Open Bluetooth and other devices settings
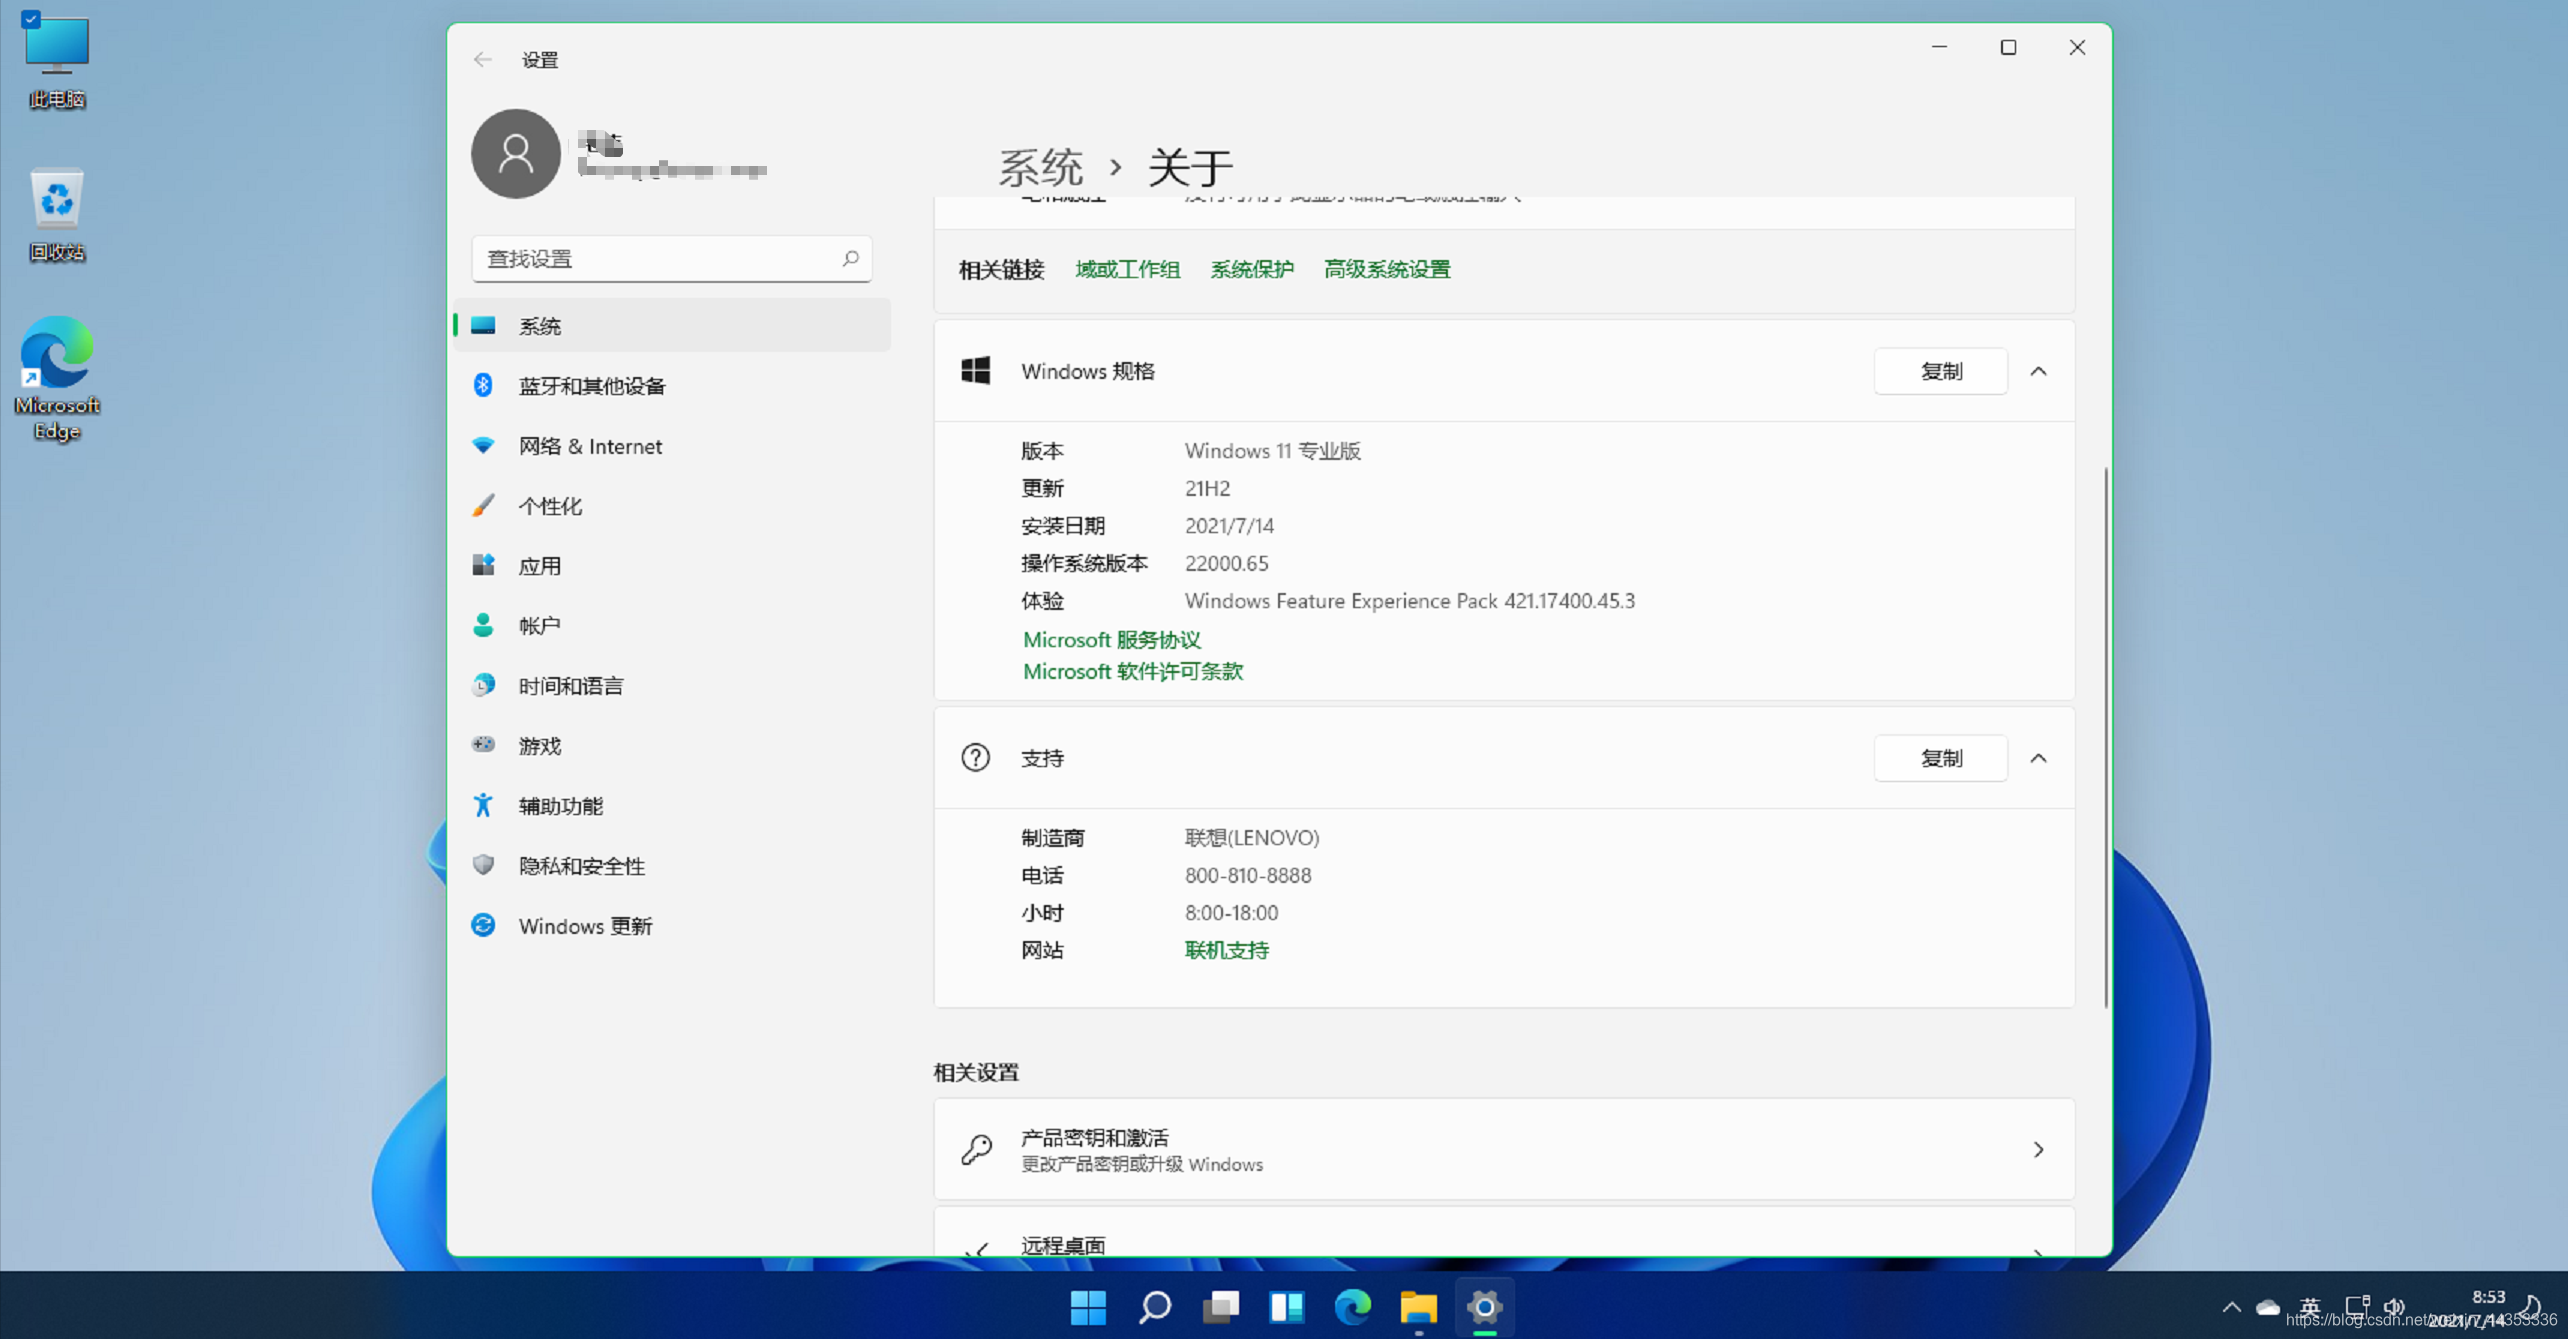 (x=590, y=386)
